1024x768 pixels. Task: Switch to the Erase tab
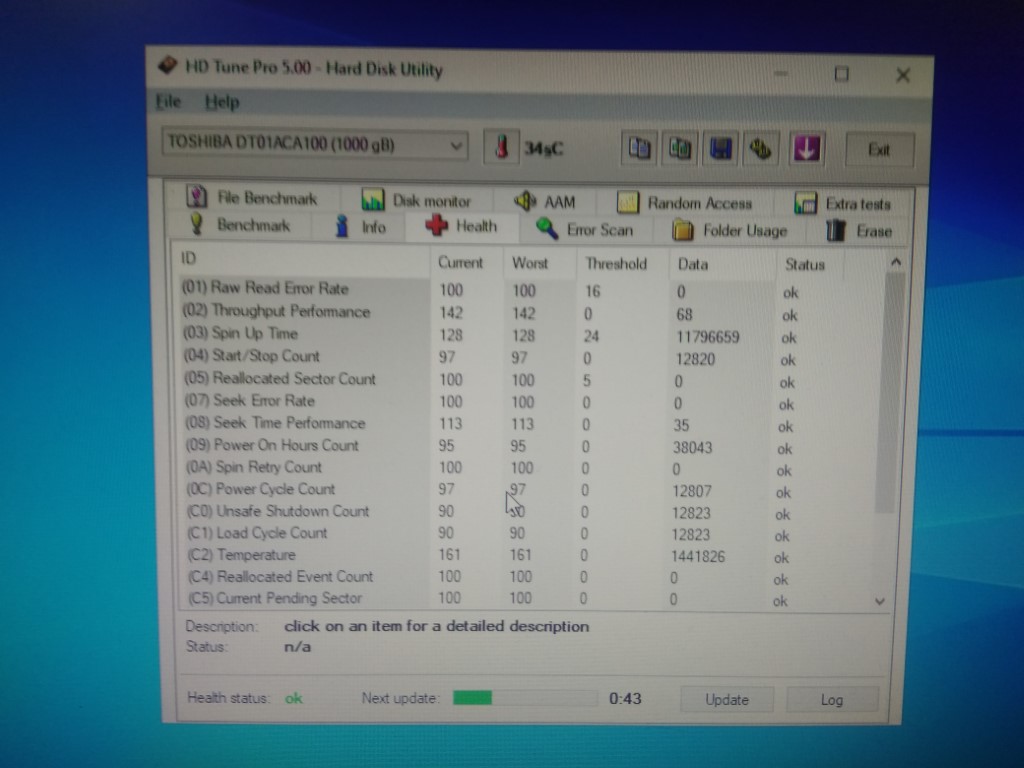(859, 231)
